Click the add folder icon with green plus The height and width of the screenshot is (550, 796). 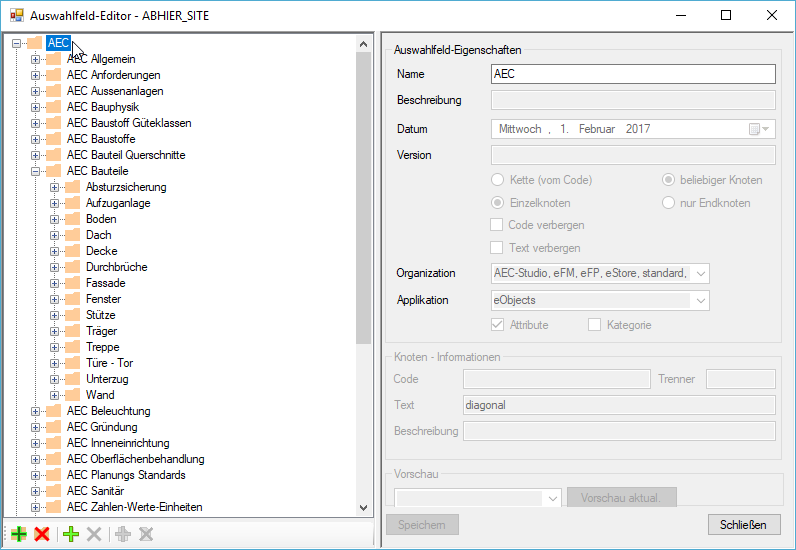pos(19,534)
